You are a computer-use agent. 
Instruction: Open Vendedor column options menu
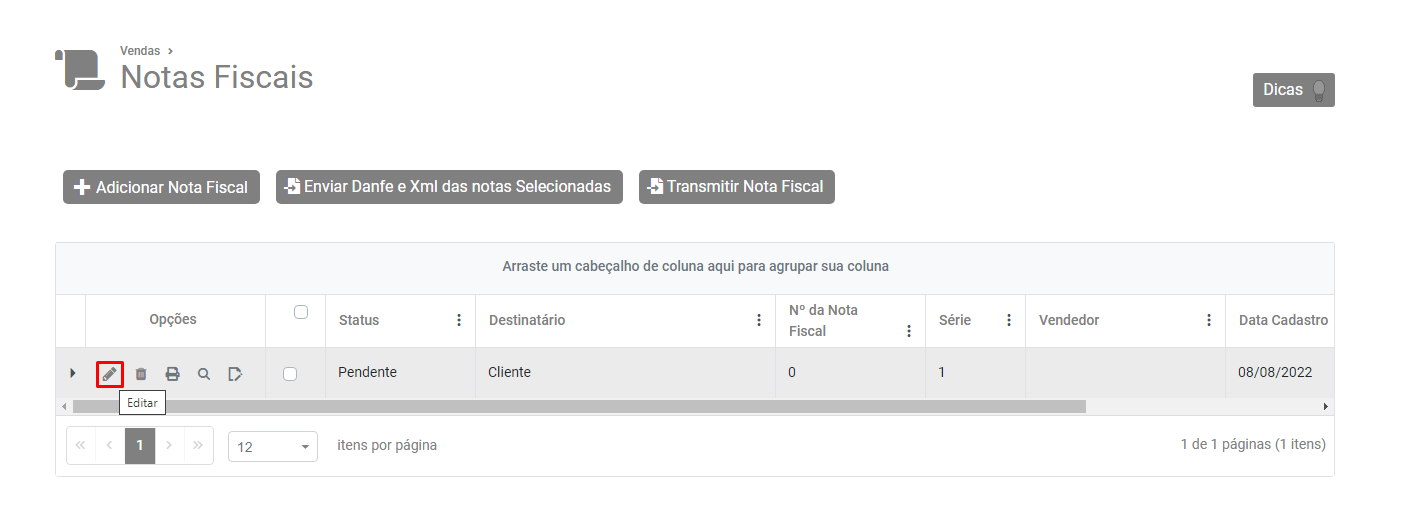[1209, 320]
